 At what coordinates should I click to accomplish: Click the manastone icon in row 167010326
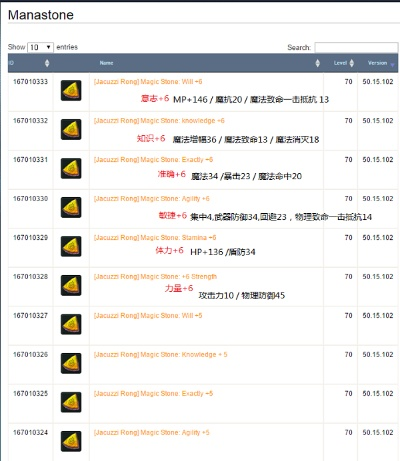click(71, 363)
